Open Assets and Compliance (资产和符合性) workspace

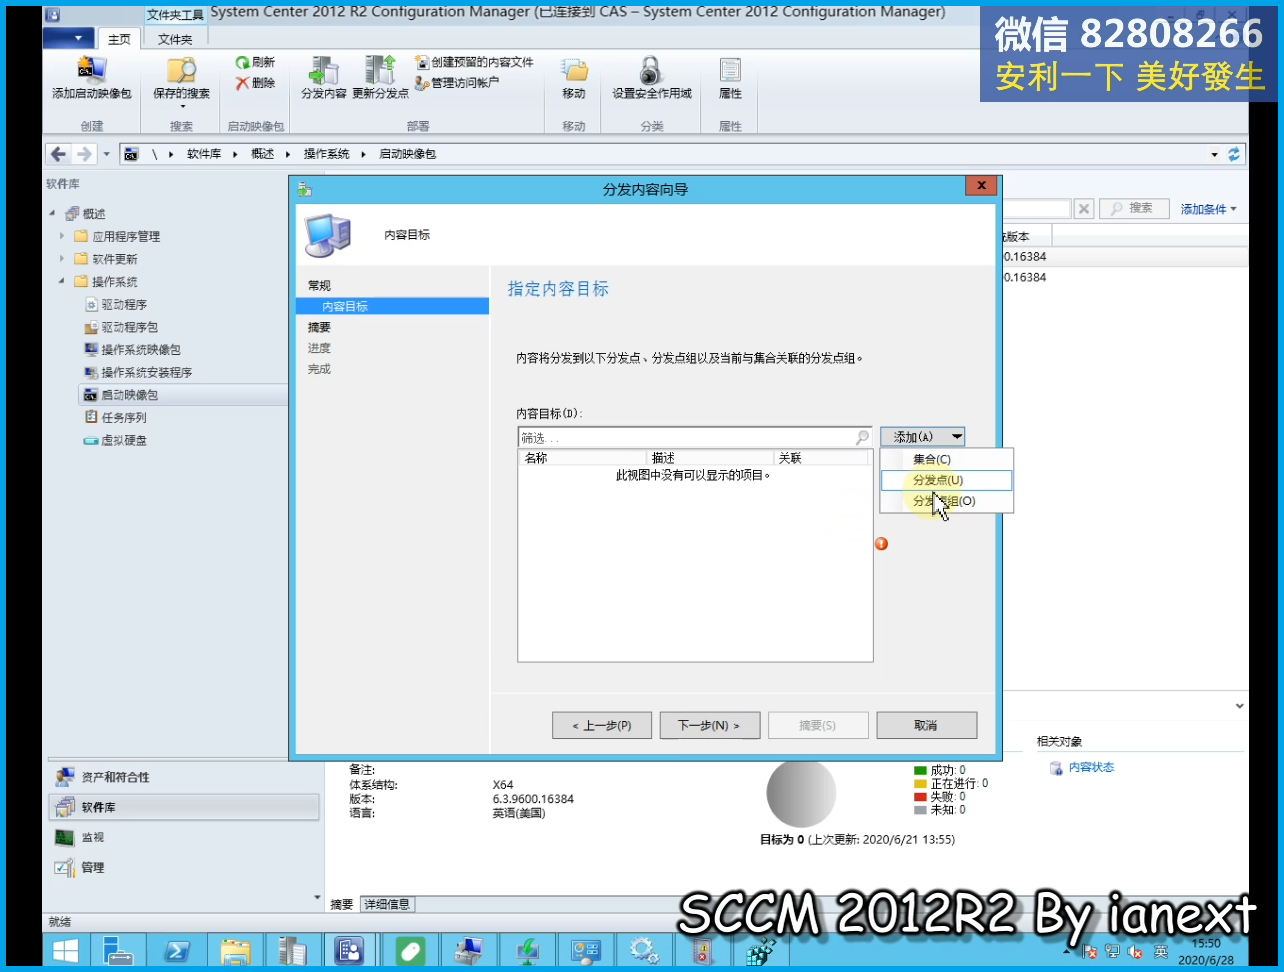[184, 777]
